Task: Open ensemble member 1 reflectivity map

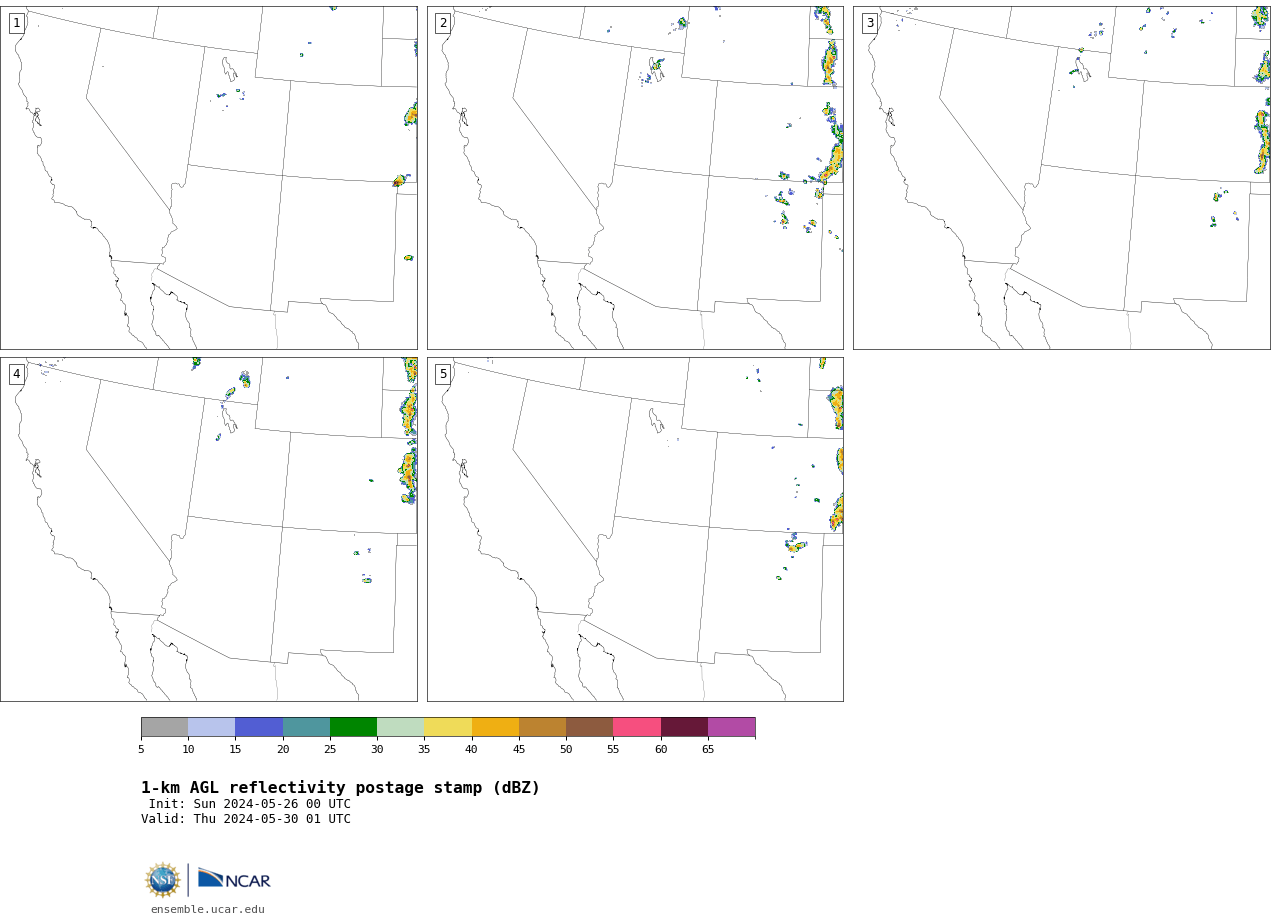Action: [x=208, y=178]
